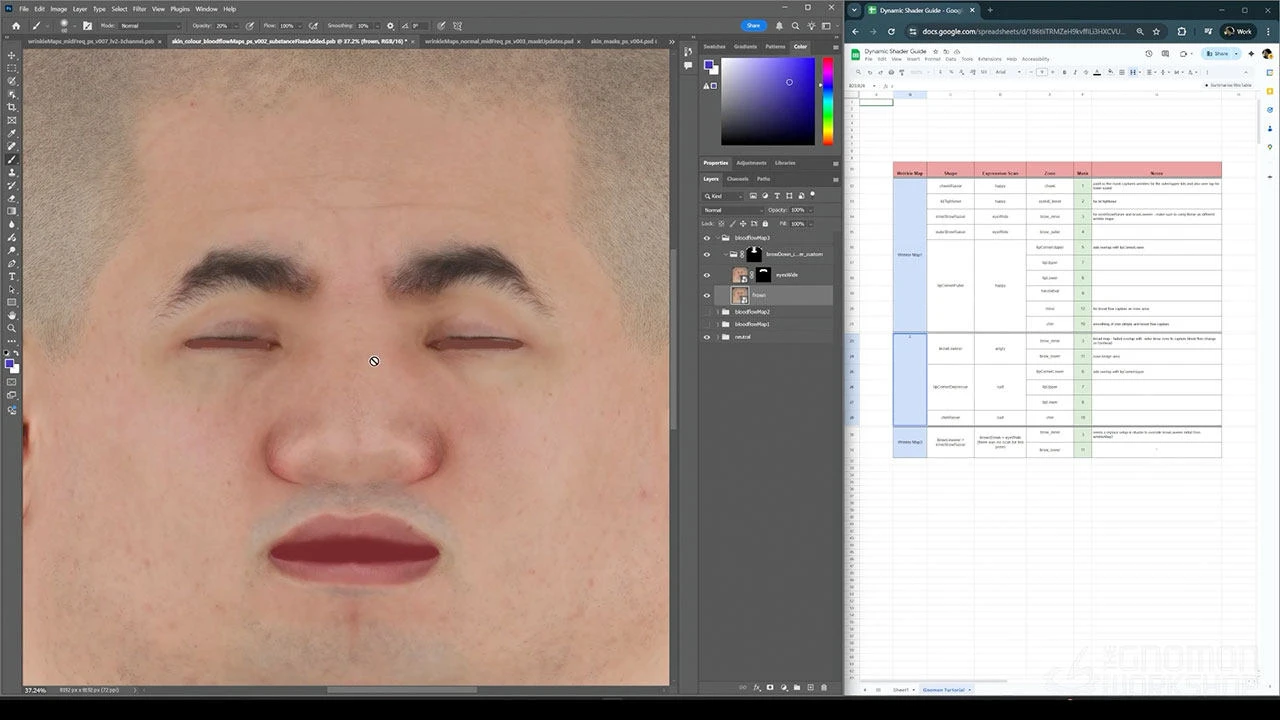Image resolution: width=1280 pixels, height=720 pixels.
Task: Open the Filter menu
Action: tap(140, 9)
